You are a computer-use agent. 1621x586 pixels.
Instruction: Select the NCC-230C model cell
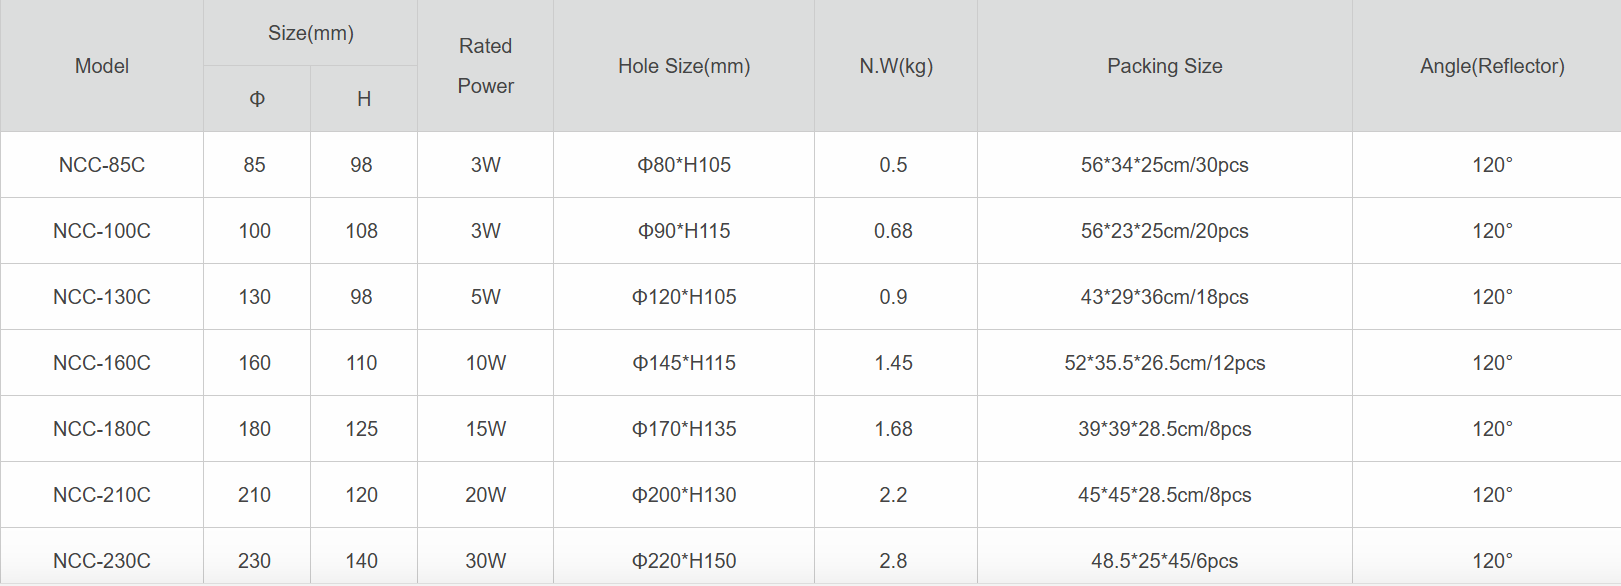coord(102,561)
